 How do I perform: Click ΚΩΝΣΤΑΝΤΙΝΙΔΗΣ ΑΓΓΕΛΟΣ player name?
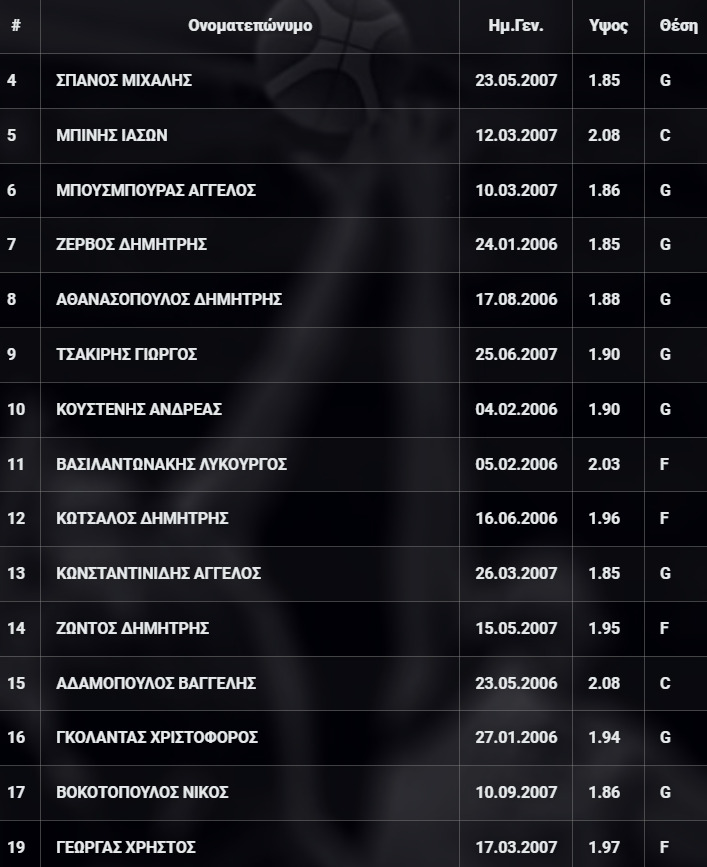pos(159,573)
